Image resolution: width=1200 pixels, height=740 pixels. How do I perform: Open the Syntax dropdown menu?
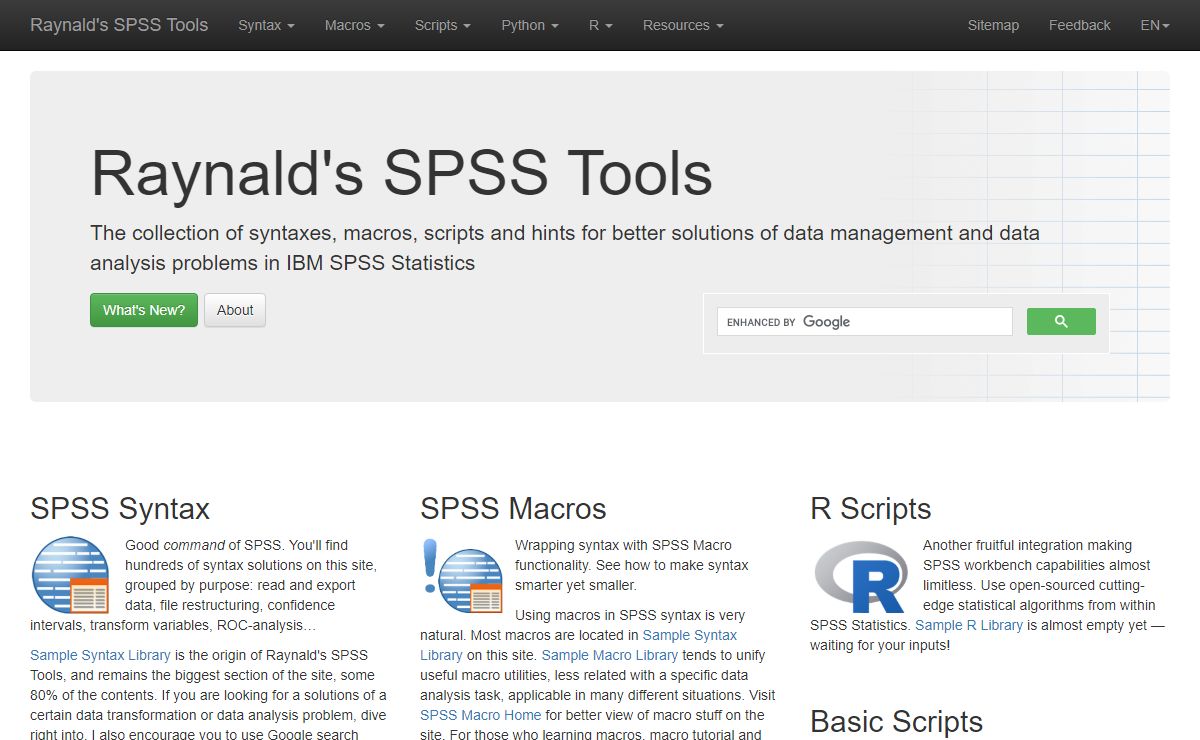266,25
